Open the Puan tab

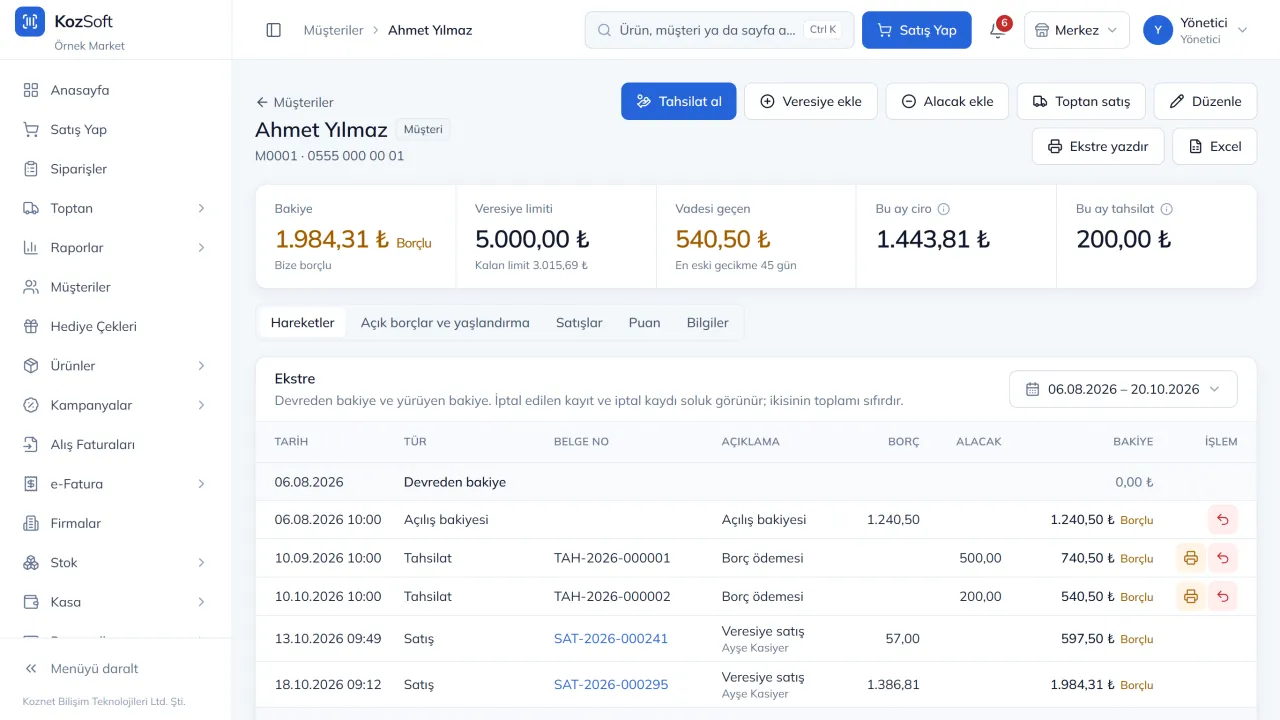[x=644, y=323]
